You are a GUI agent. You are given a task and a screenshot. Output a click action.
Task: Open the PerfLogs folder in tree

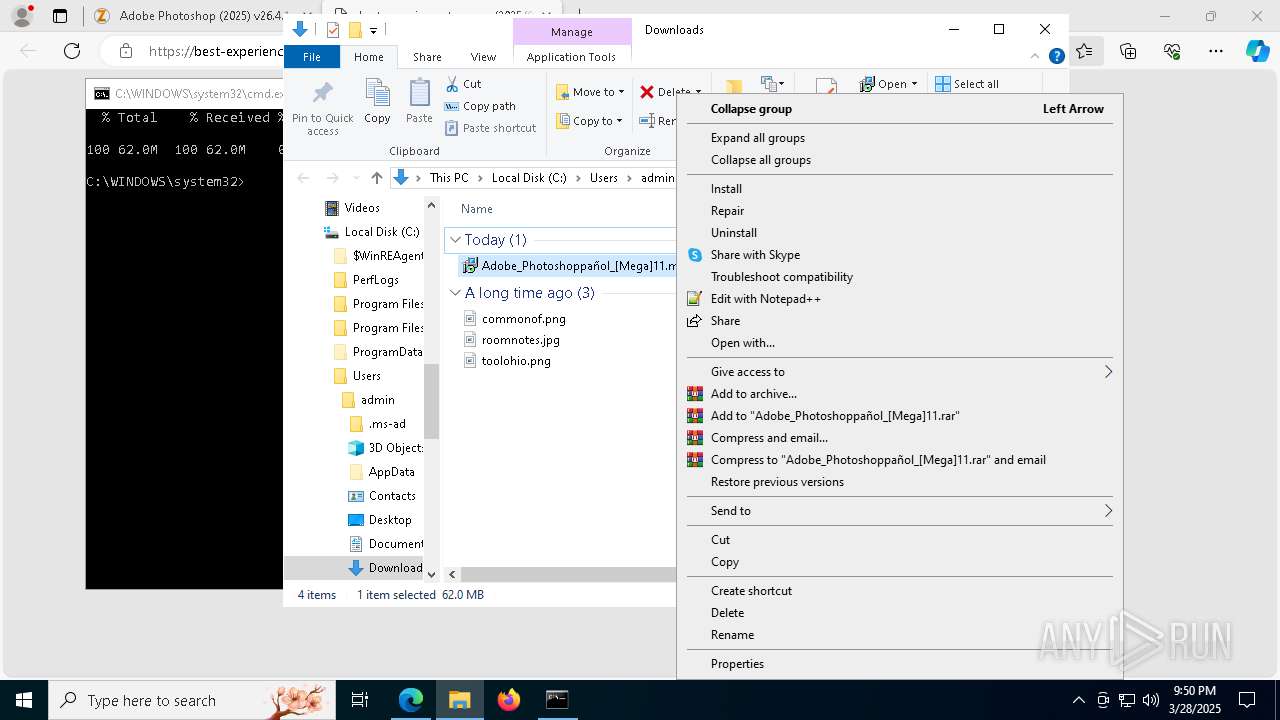click(x=367, y=280)
